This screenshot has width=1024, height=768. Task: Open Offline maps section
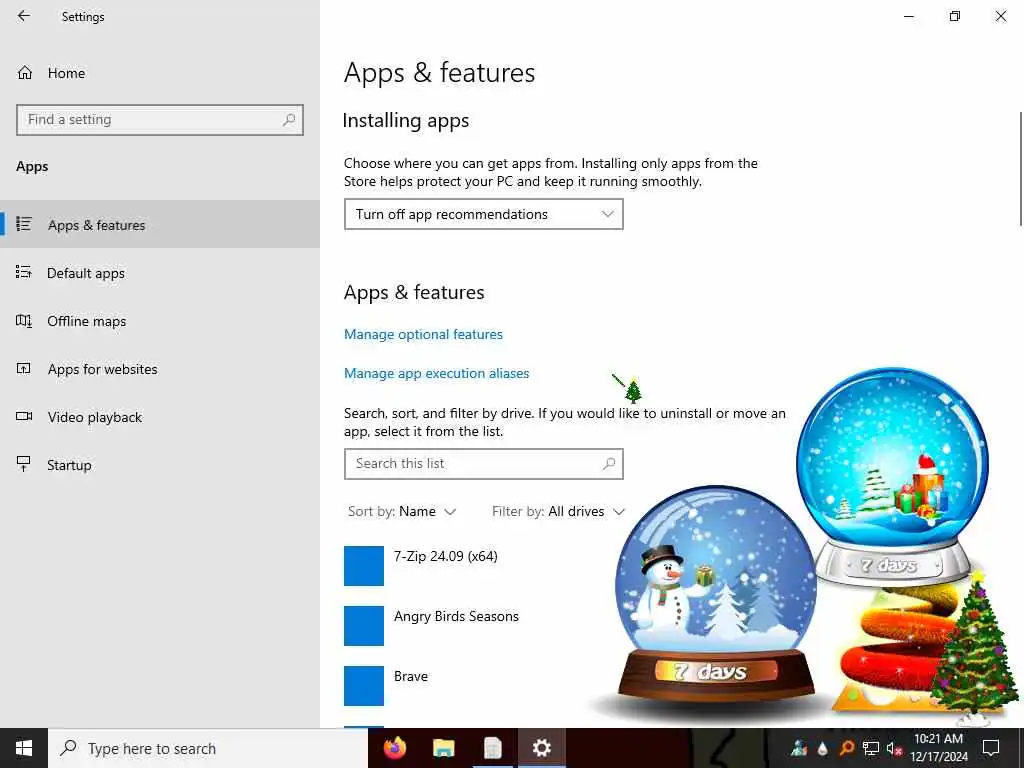tap(160, 321)
